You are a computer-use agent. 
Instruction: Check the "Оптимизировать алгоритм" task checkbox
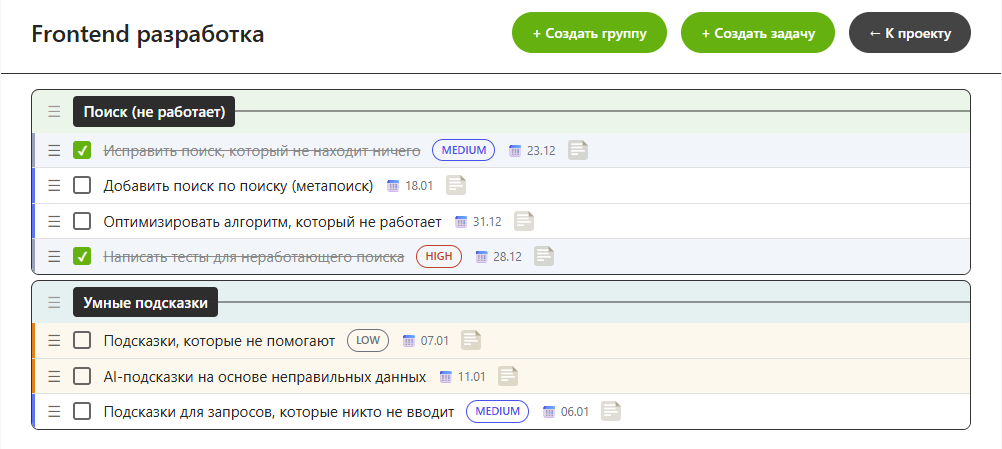pos(82,222)
